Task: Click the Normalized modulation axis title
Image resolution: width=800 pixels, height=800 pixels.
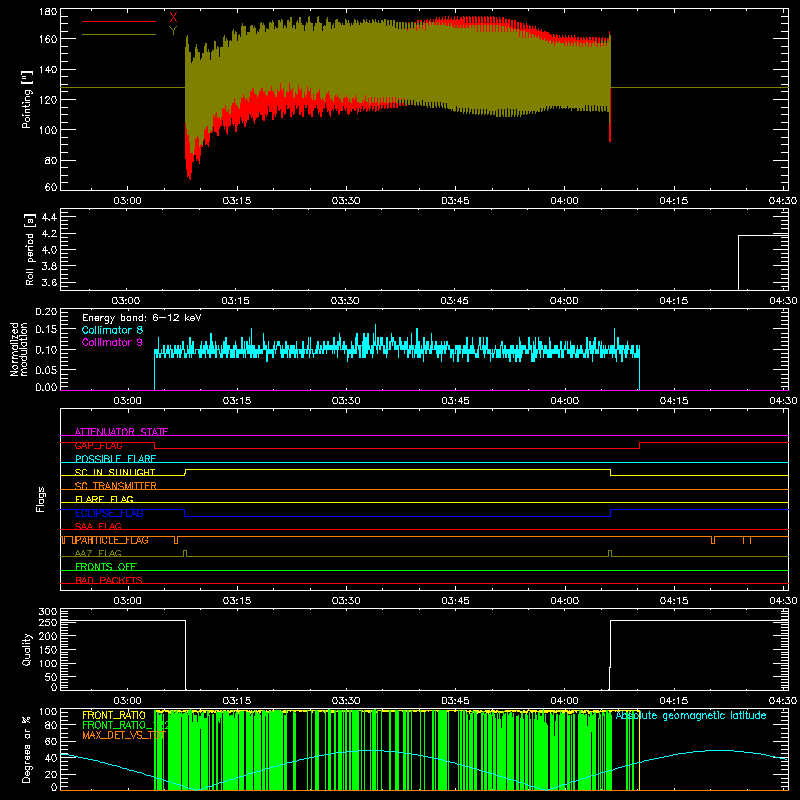Action: coord(19,349)
